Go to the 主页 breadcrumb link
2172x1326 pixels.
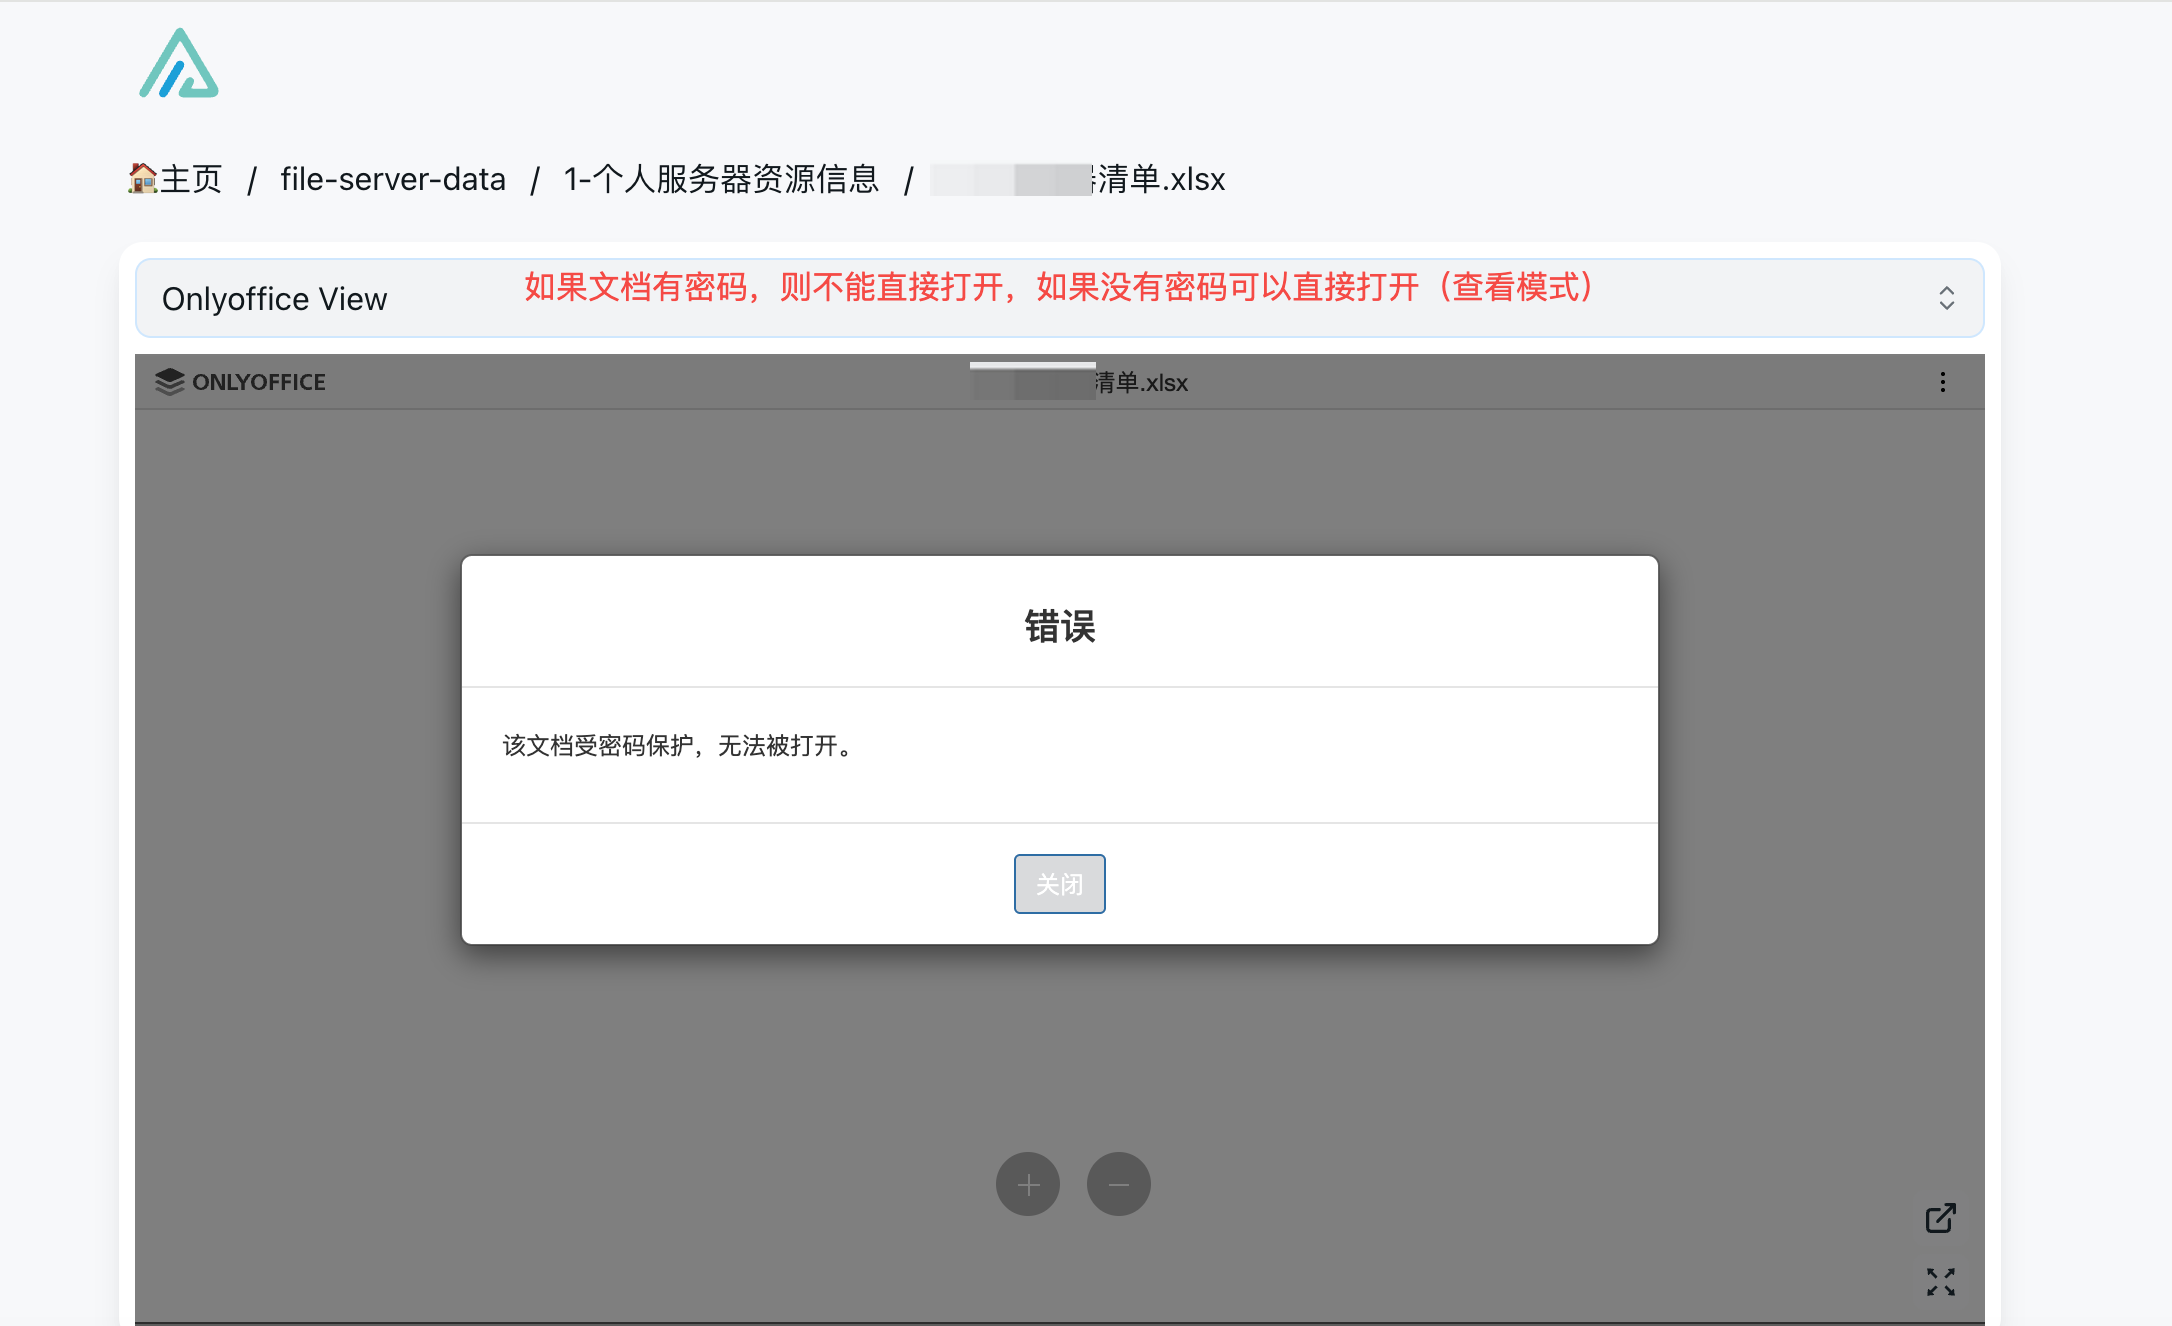tap(191, 179)
